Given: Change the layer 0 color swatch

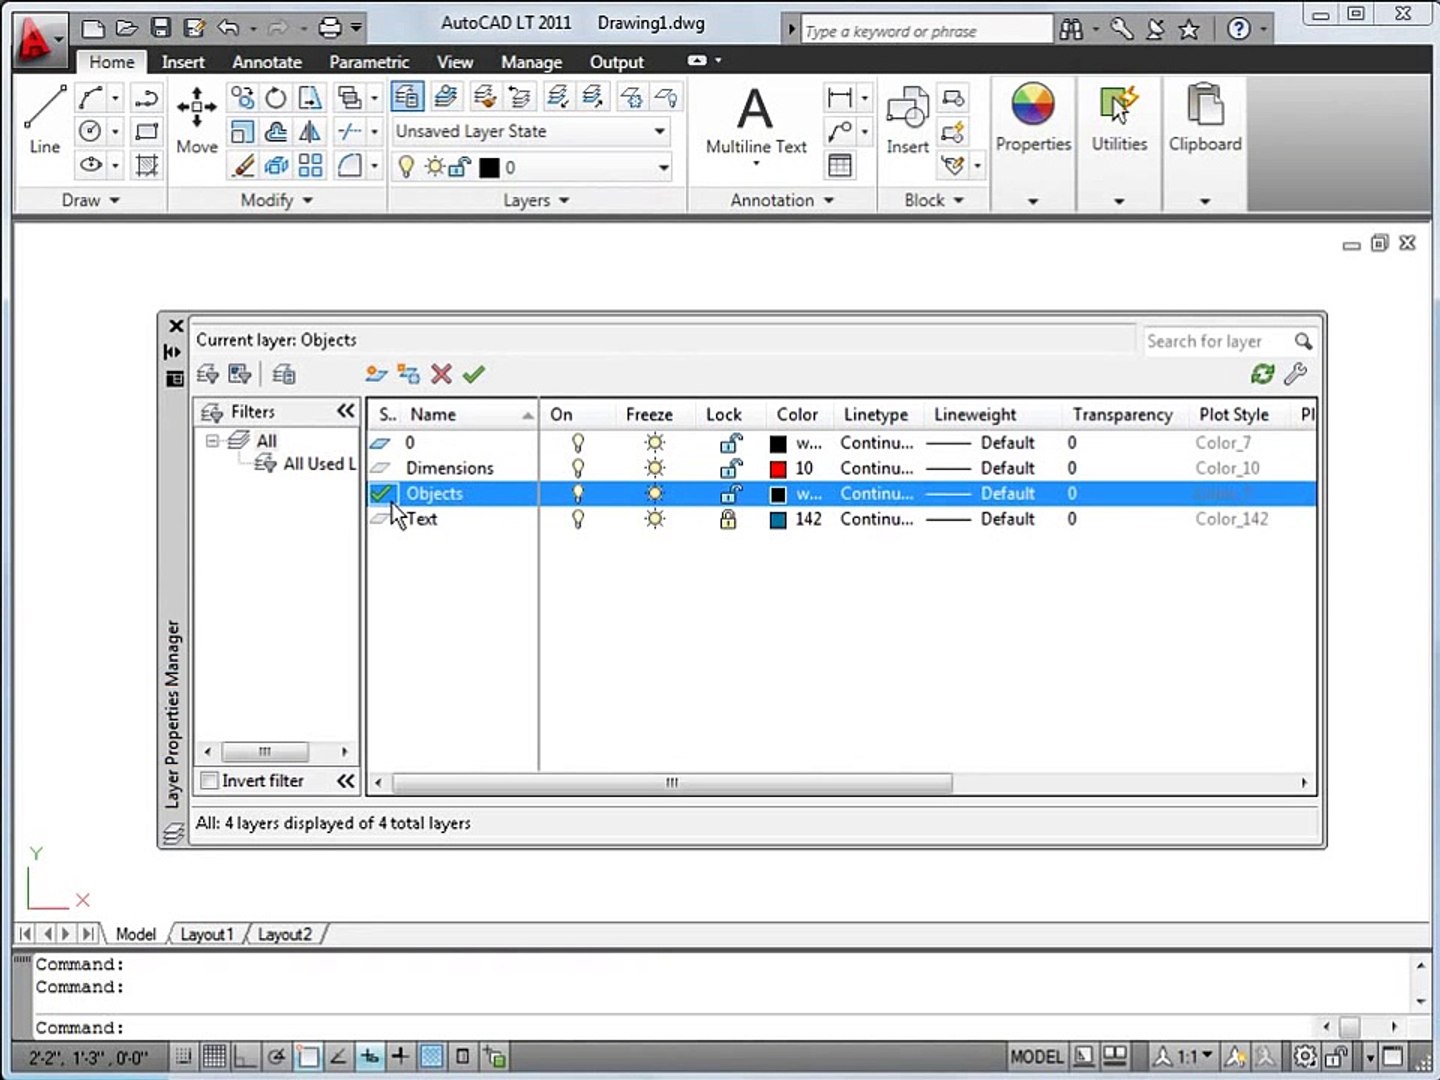Looking at the screenshot, I should (778, 444).
